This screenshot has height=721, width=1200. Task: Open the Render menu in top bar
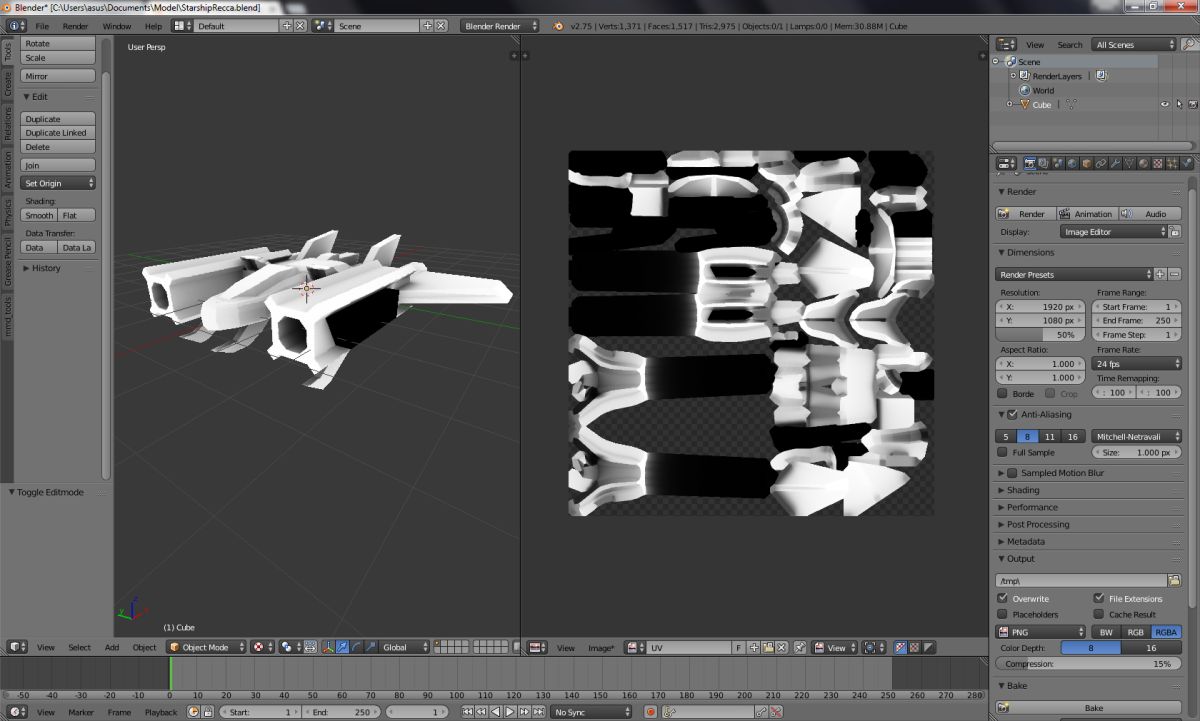click(75, 26)
